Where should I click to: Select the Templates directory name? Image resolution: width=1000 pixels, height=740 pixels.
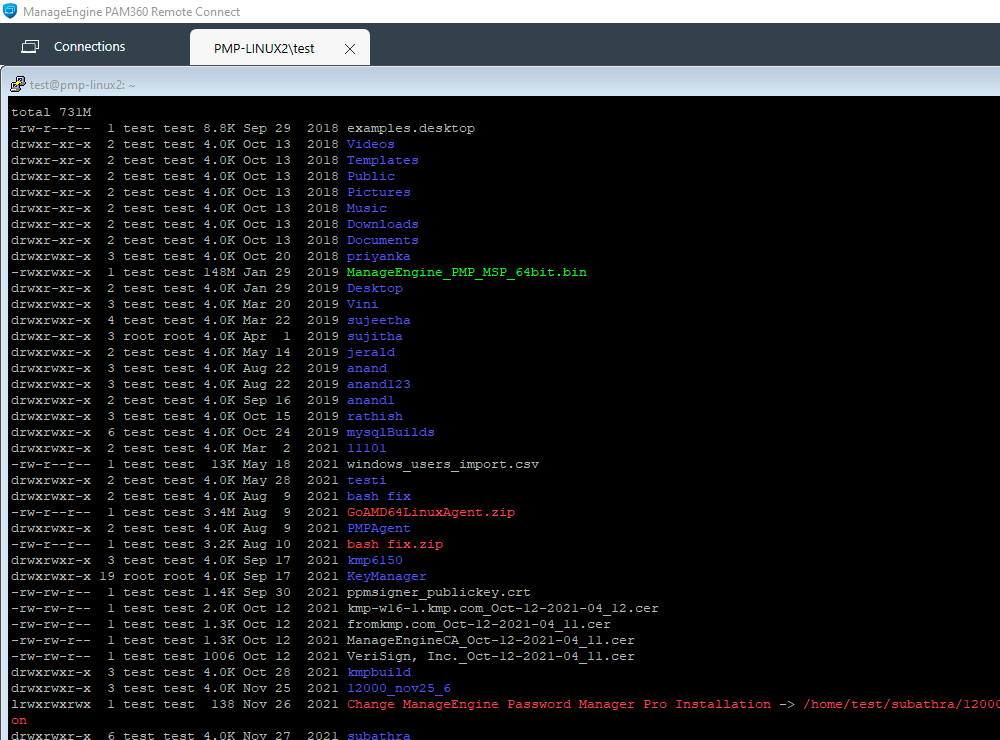point(383,160)
